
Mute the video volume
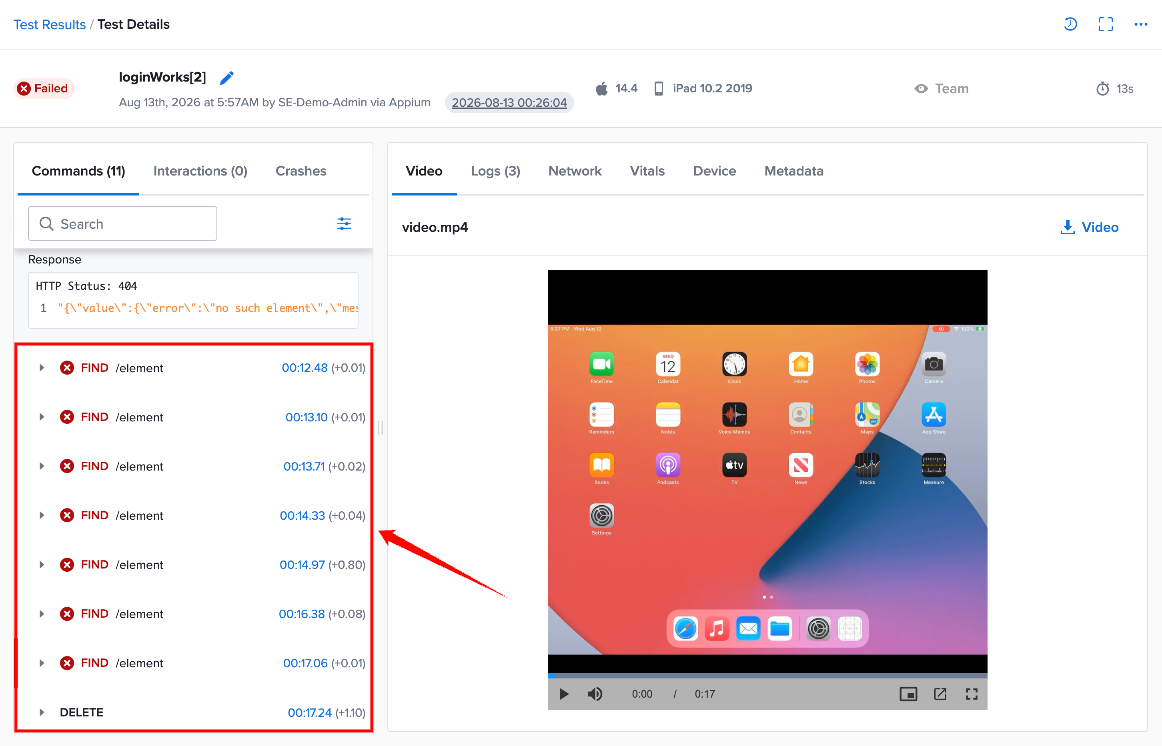[595, 694]
